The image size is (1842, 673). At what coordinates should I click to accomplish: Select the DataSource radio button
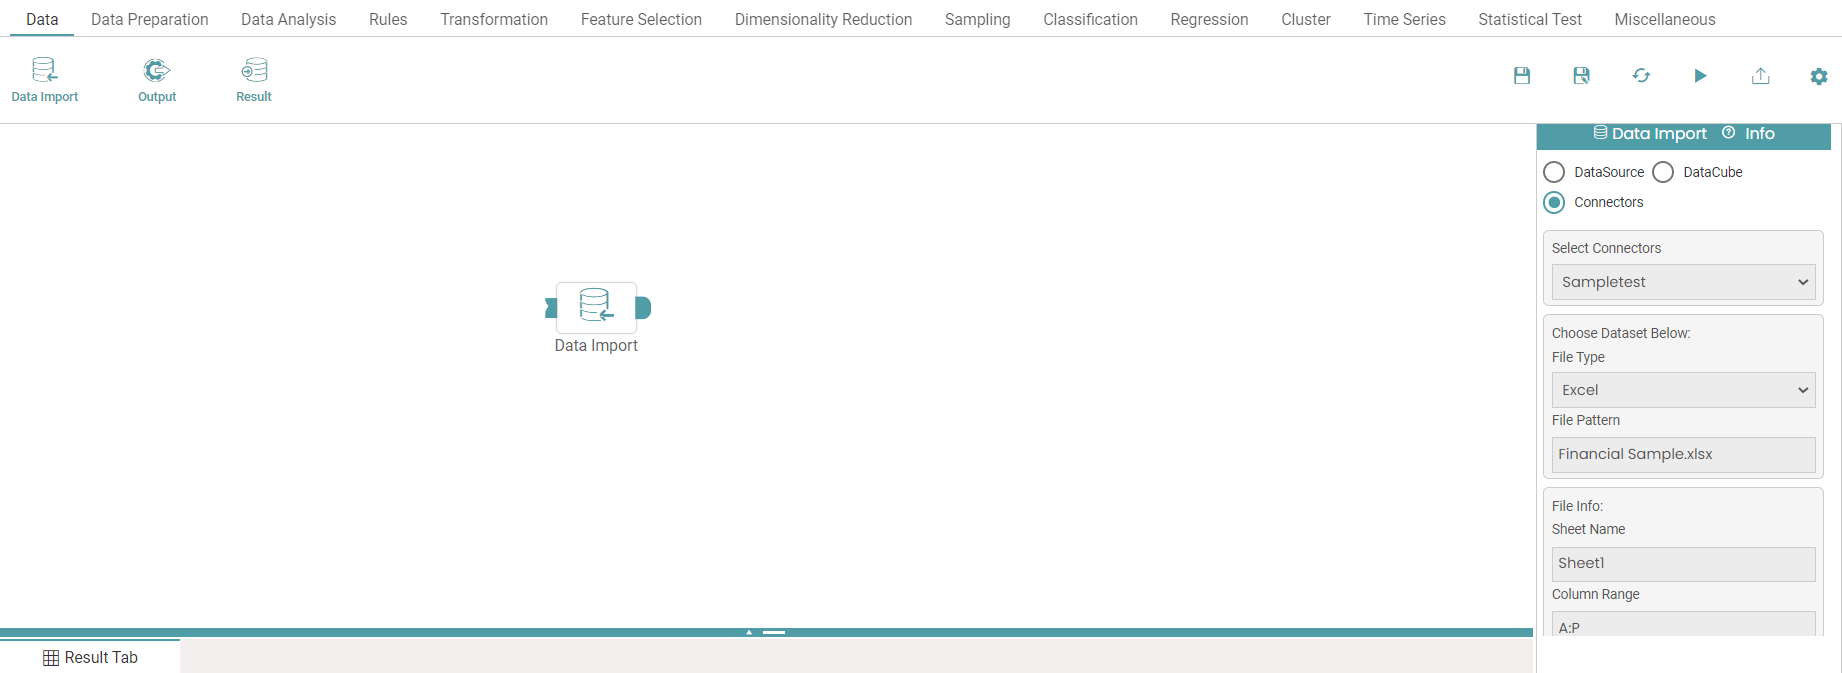tap(1554, 172)
